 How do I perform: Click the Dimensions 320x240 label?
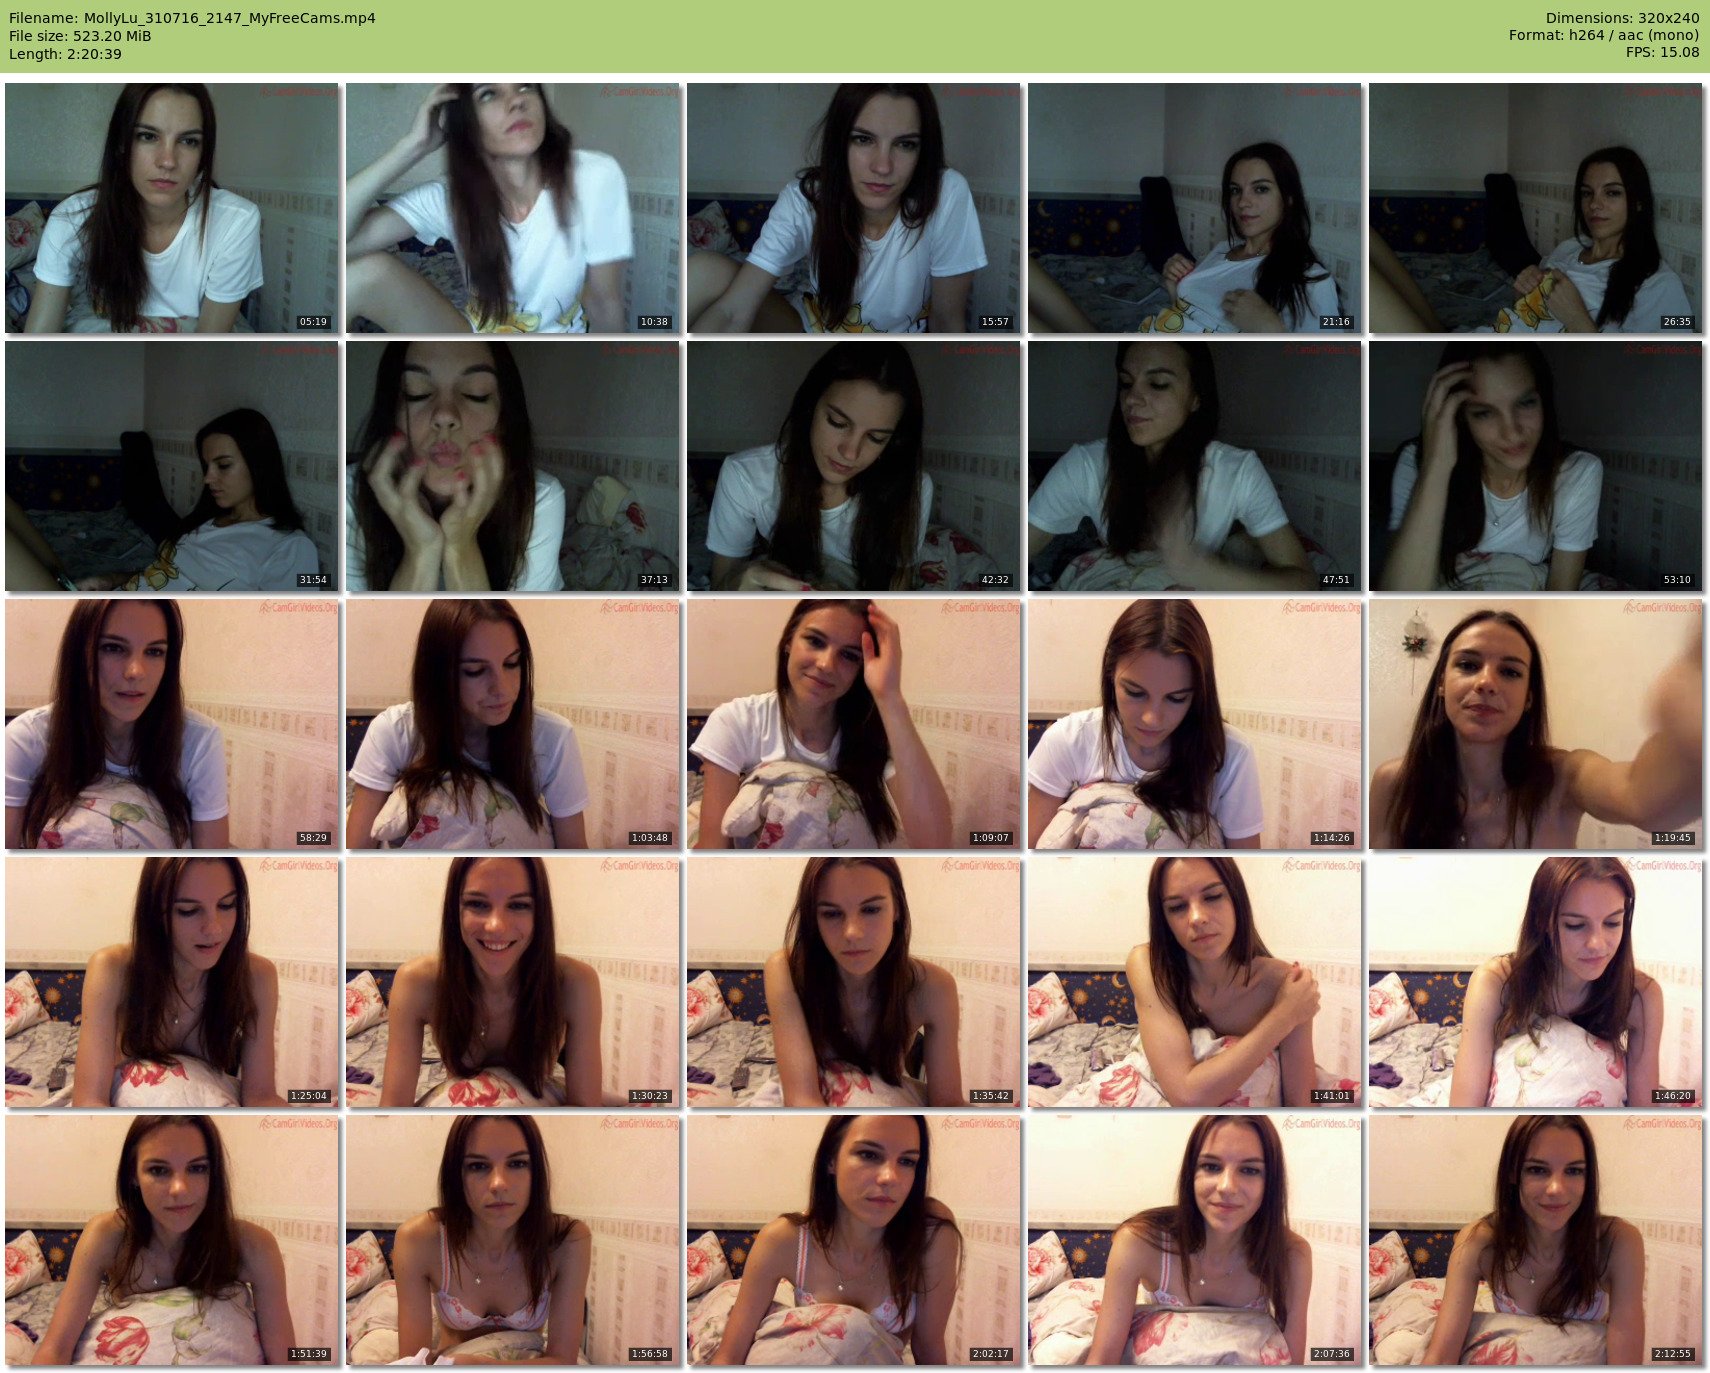1622,18
